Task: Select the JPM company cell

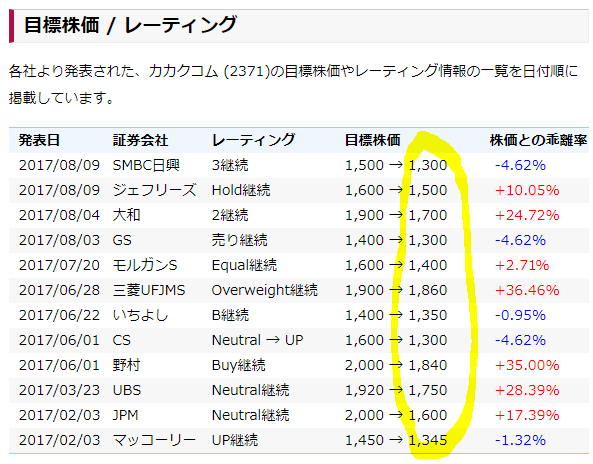Action: click(x=126, y=415)
